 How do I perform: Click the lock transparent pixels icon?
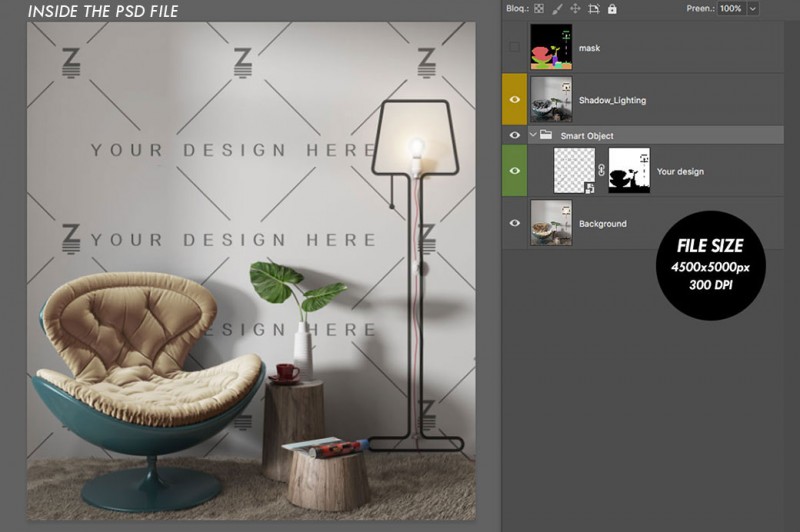point(539,9)
